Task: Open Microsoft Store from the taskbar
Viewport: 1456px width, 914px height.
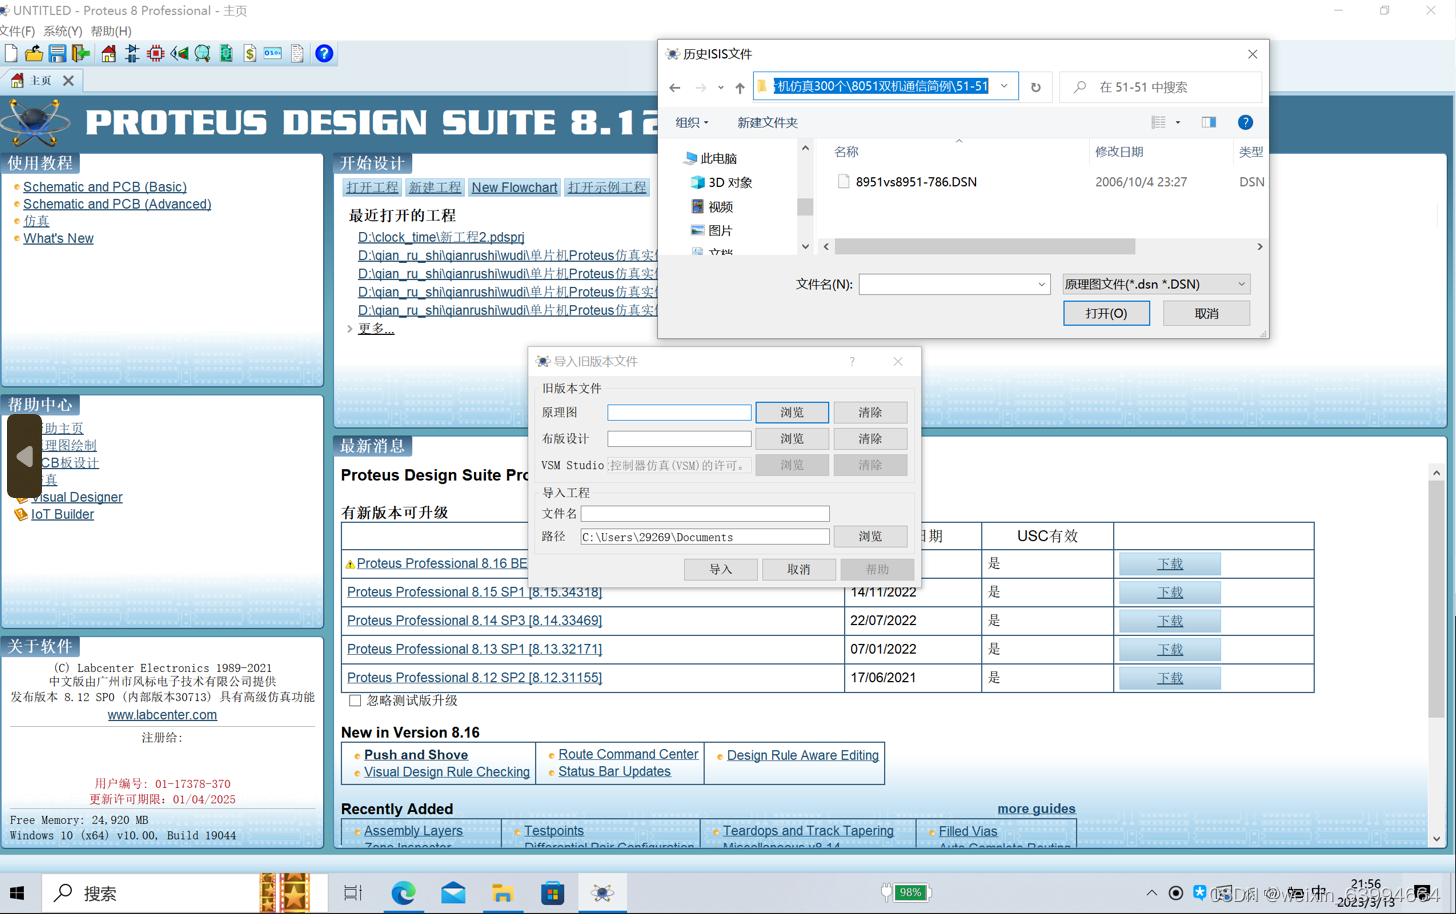Action: (553, 893)
